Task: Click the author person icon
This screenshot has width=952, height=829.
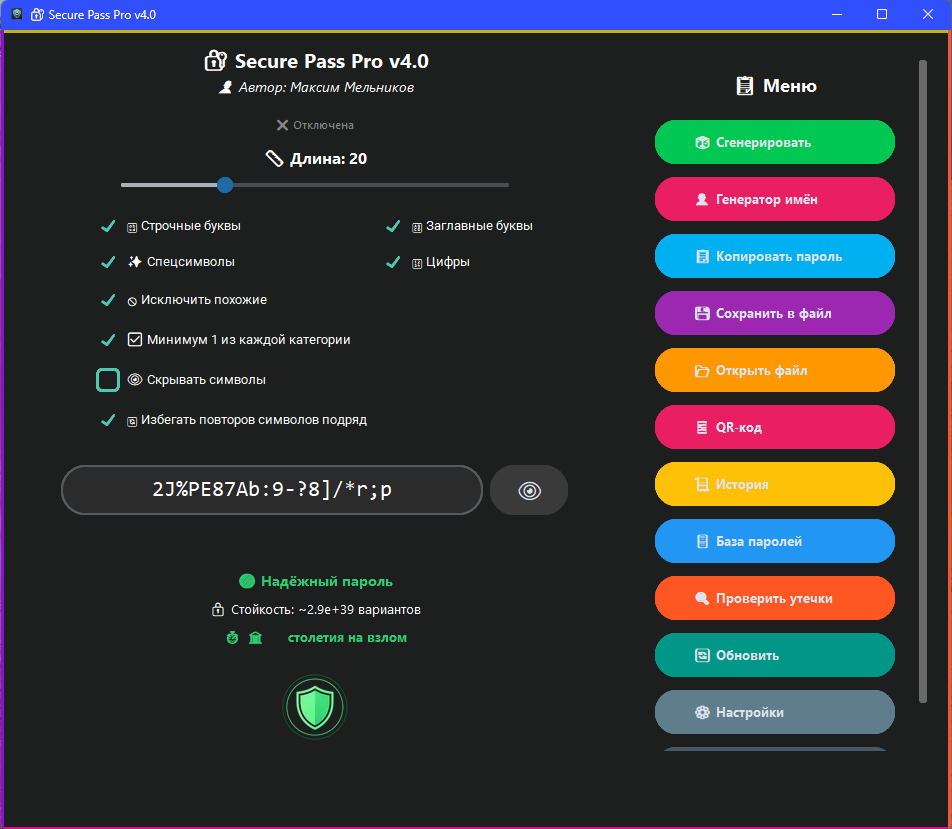Action: pos(225,87)
